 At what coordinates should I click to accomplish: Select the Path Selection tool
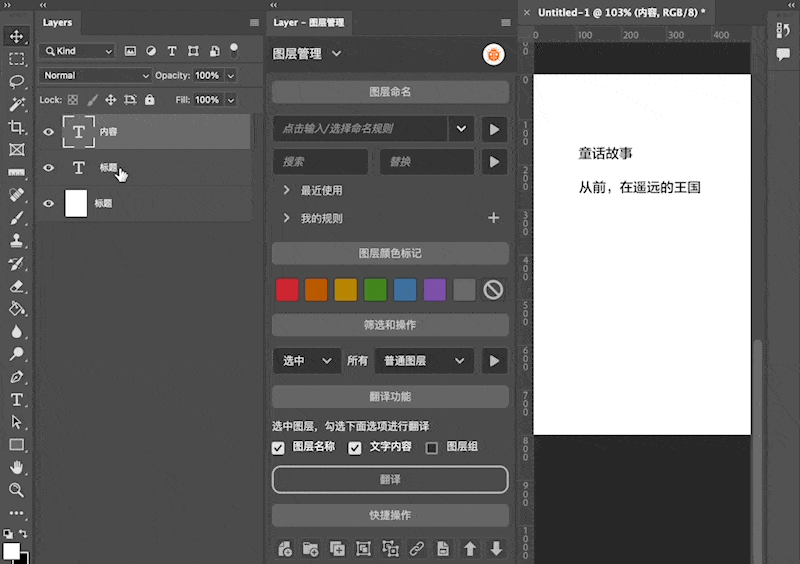[16, 422]
